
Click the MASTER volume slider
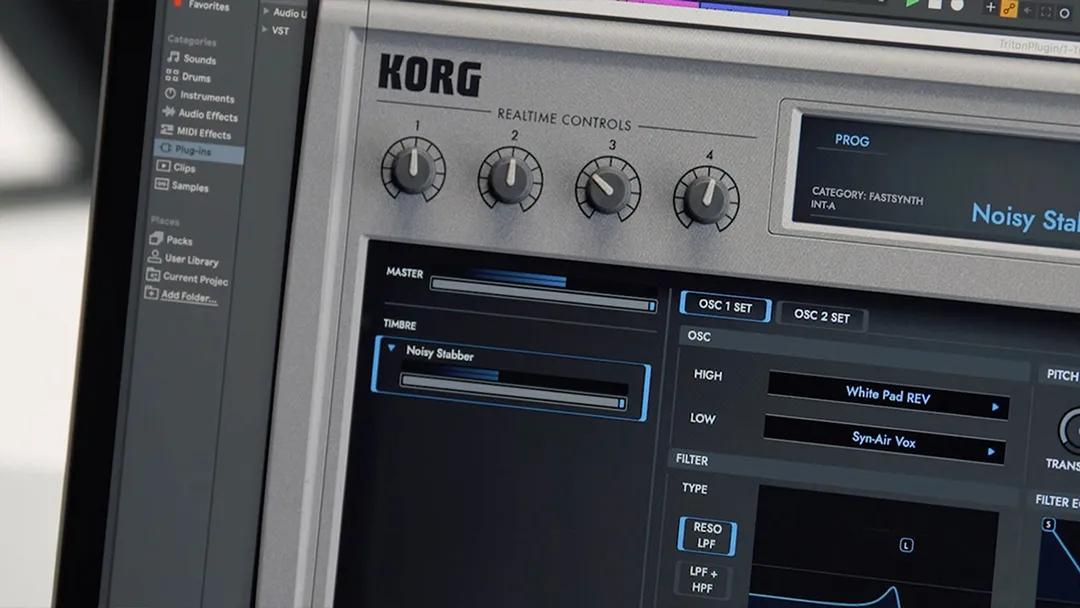(543, 293)
